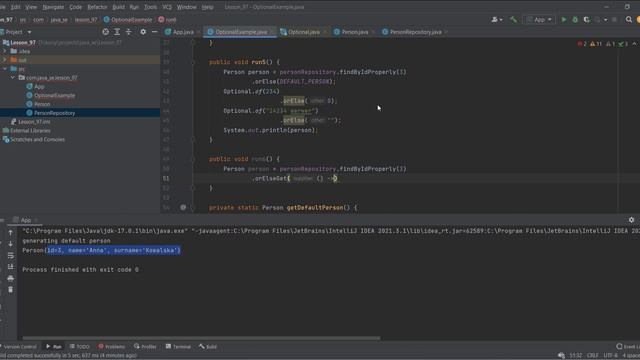Toggle soft-wrap in Run console
The width and height of the screenshot is (640, 360).
pos(11,255)
